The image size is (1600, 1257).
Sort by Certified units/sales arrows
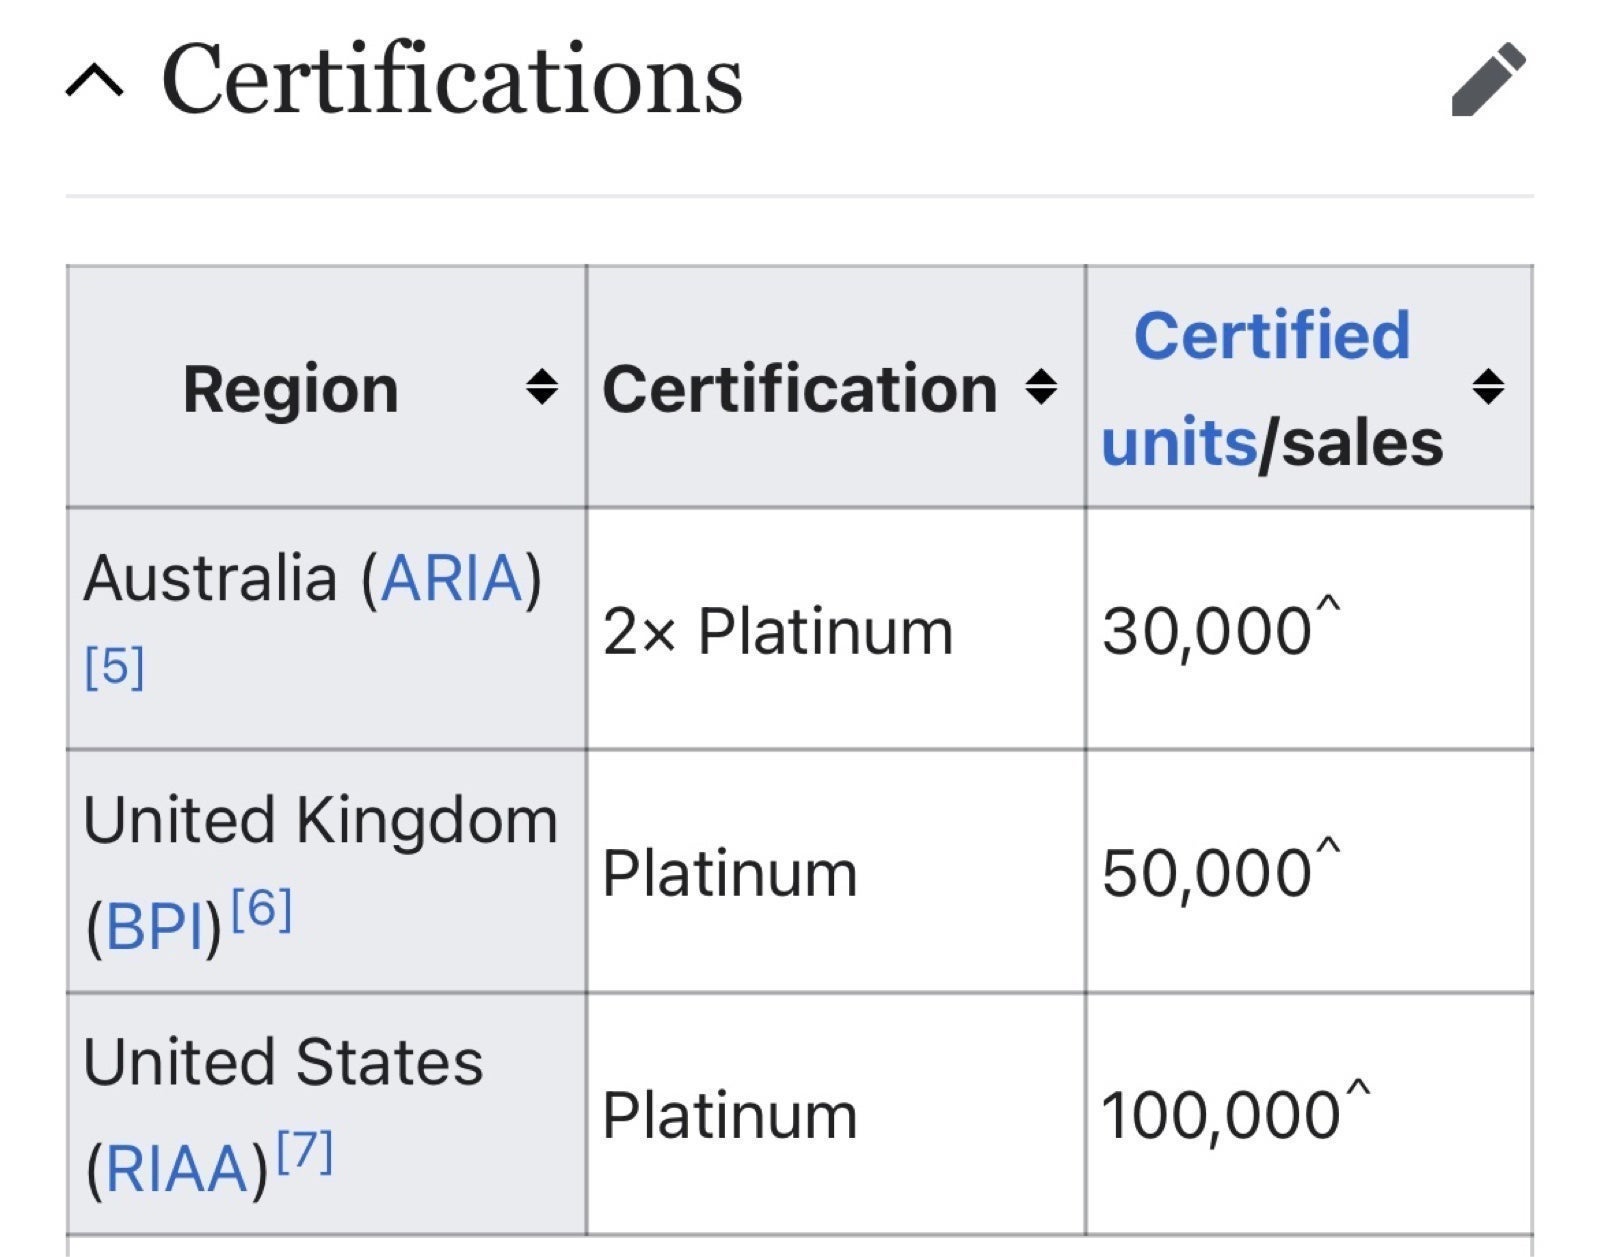point(1488,387)
